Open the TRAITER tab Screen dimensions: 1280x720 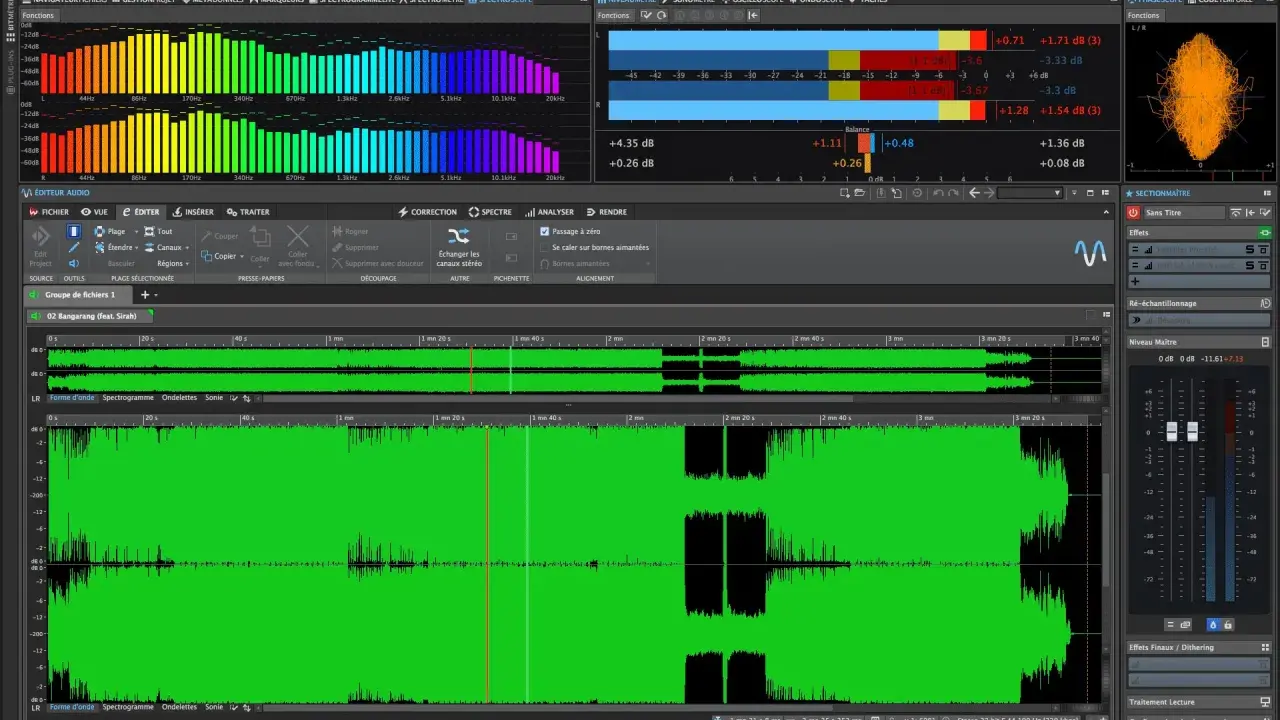coord(248,212)
